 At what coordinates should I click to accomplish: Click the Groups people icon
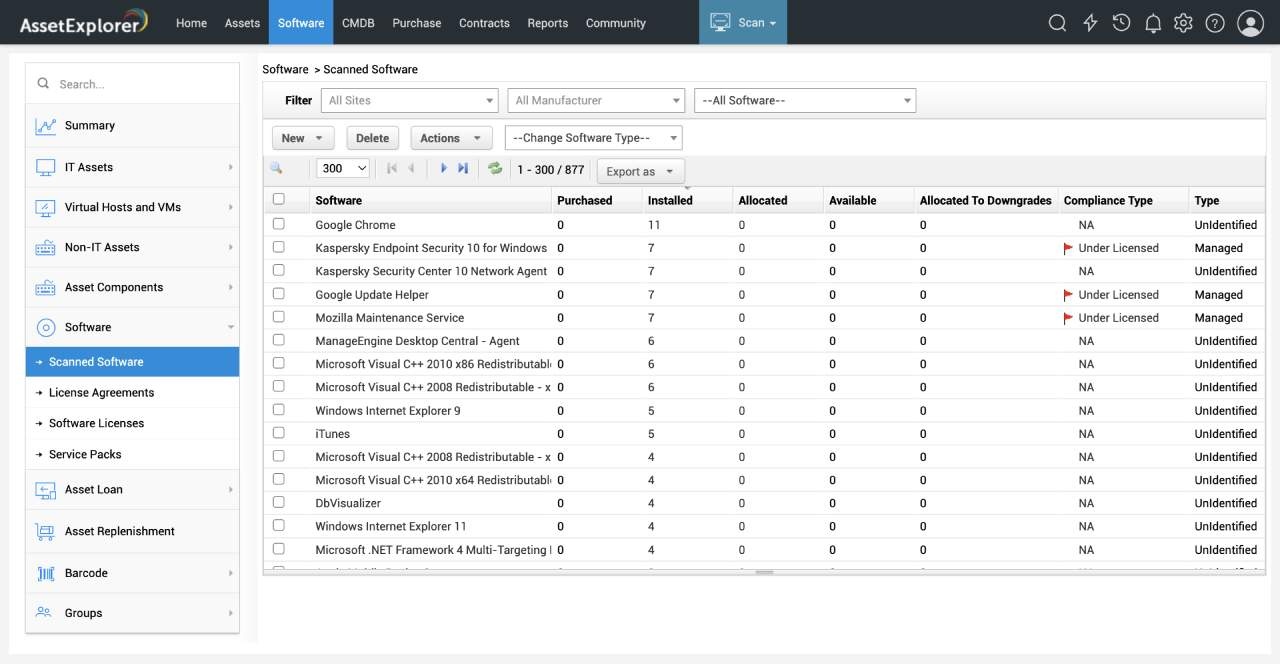44,612
